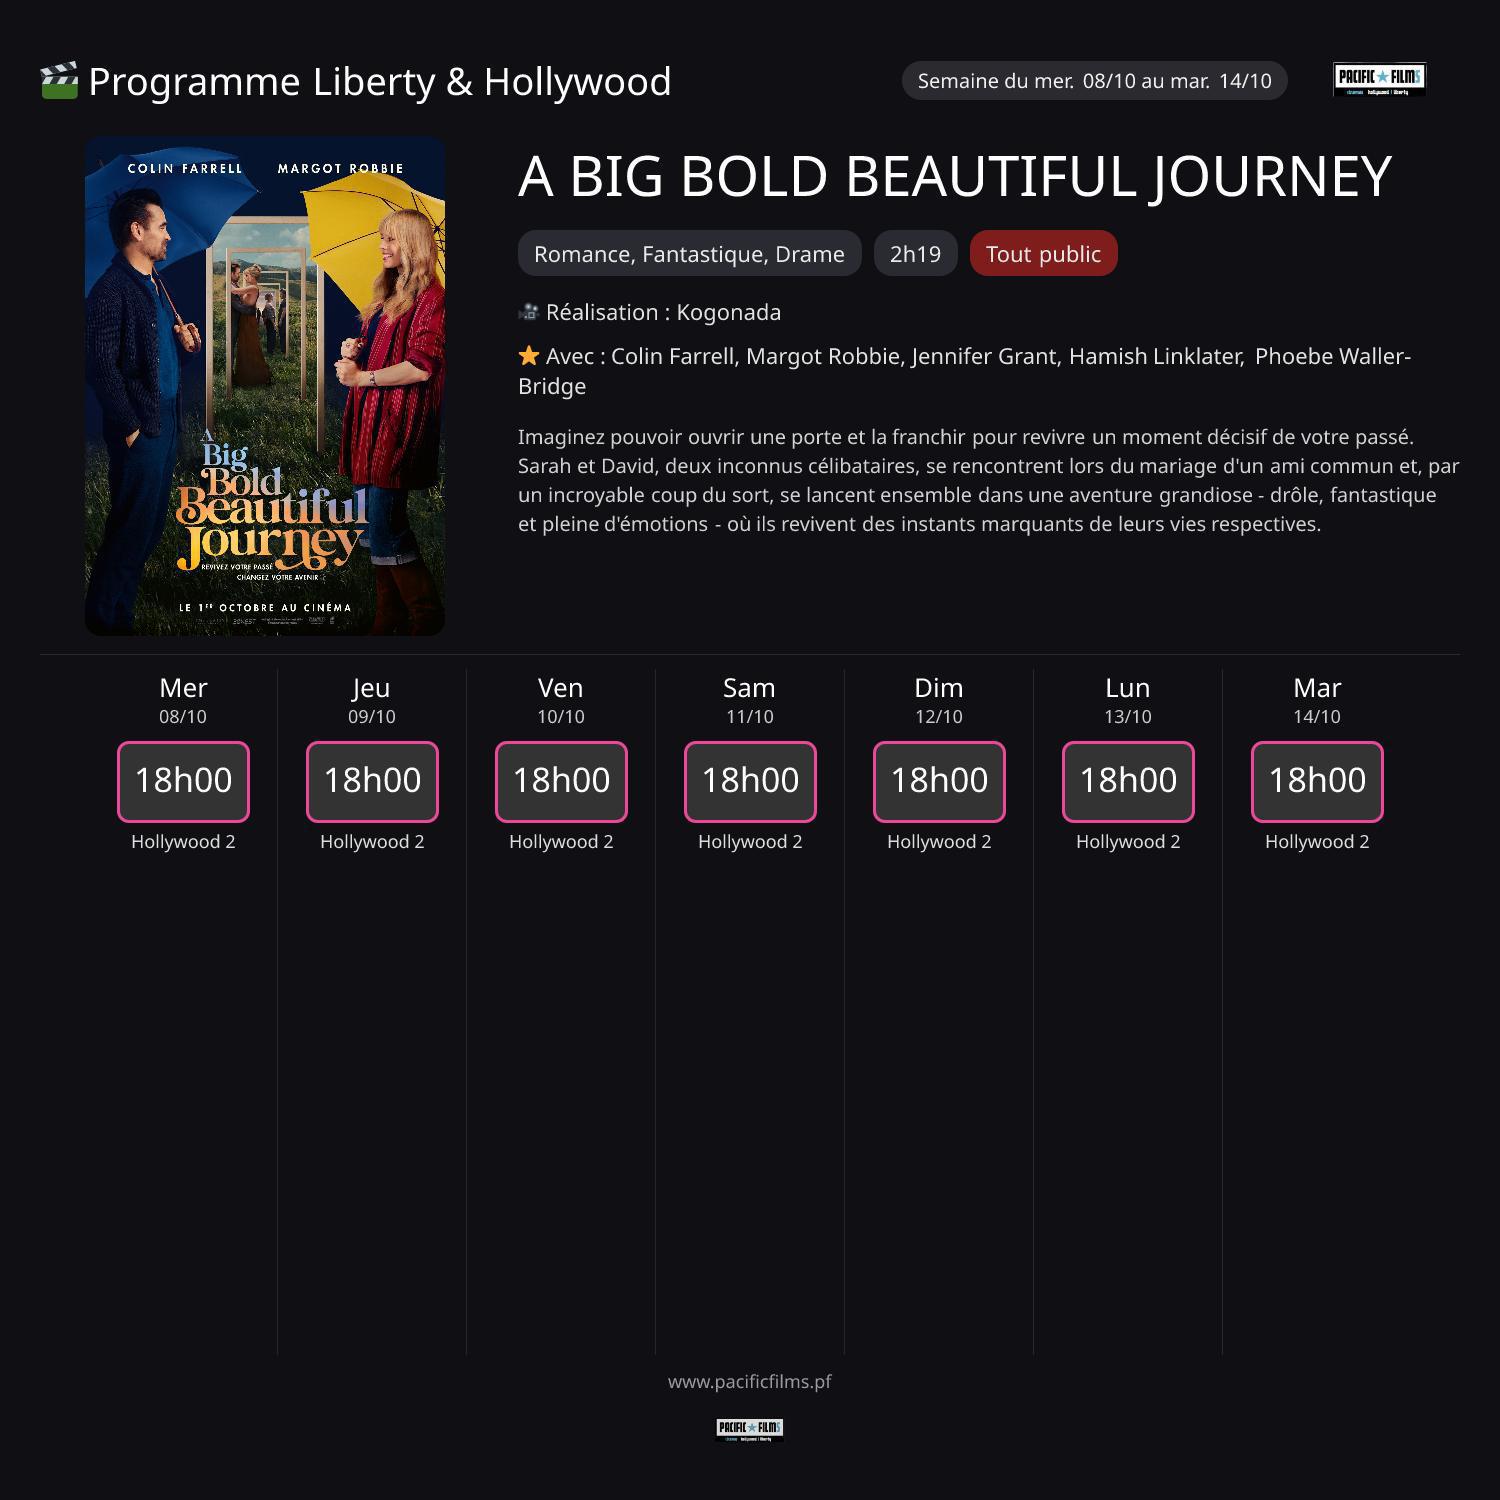Pick the Saturday 11/10 18h00 showtime
This screenshot has height=1500, width=1500.
(750, 781)
